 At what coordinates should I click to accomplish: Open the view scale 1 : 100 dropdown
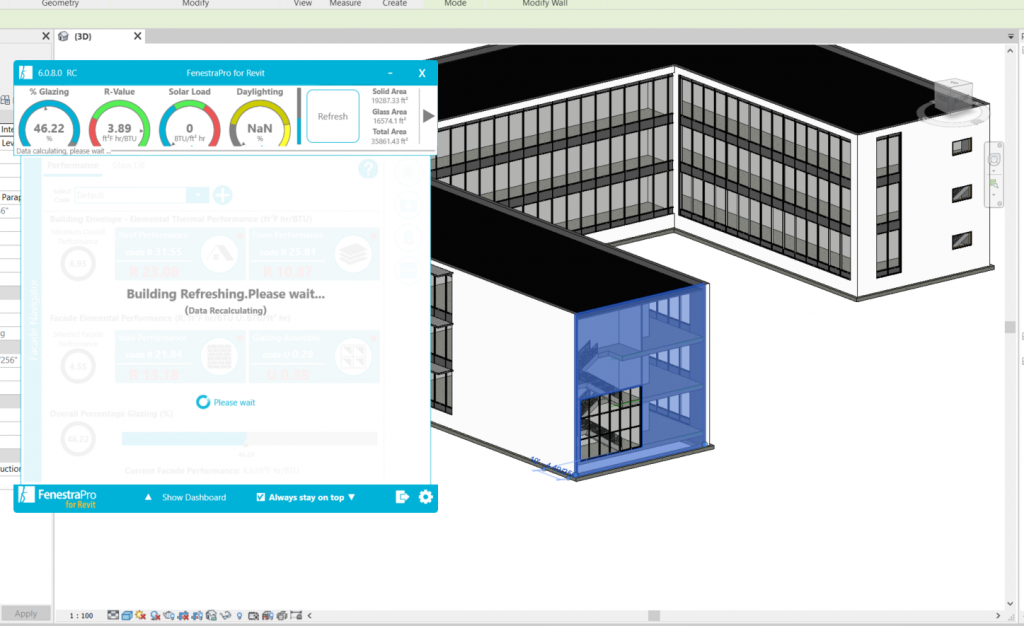coord(82,616)
